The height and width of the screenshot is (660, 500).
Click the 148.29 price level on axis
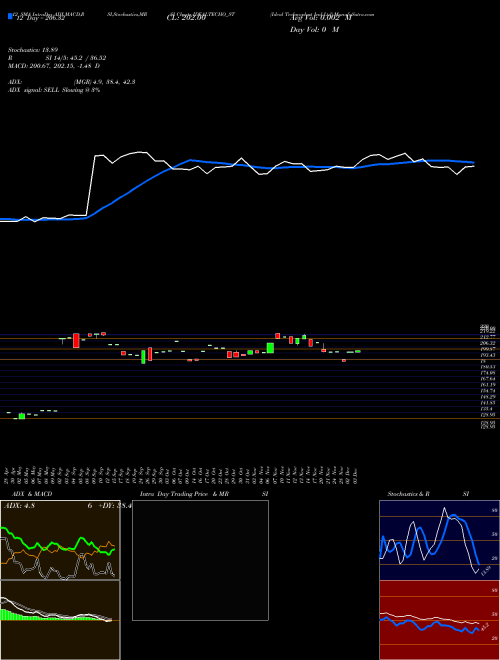(488, 397)
